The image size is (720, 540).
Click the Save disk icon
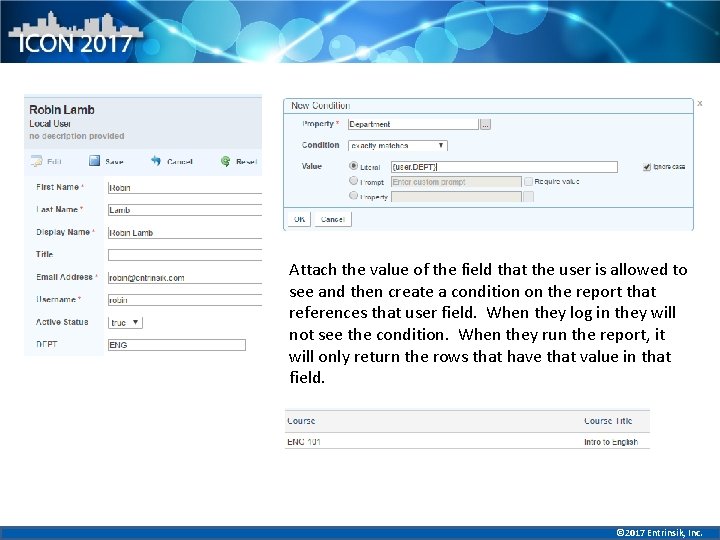click(94, 161)
